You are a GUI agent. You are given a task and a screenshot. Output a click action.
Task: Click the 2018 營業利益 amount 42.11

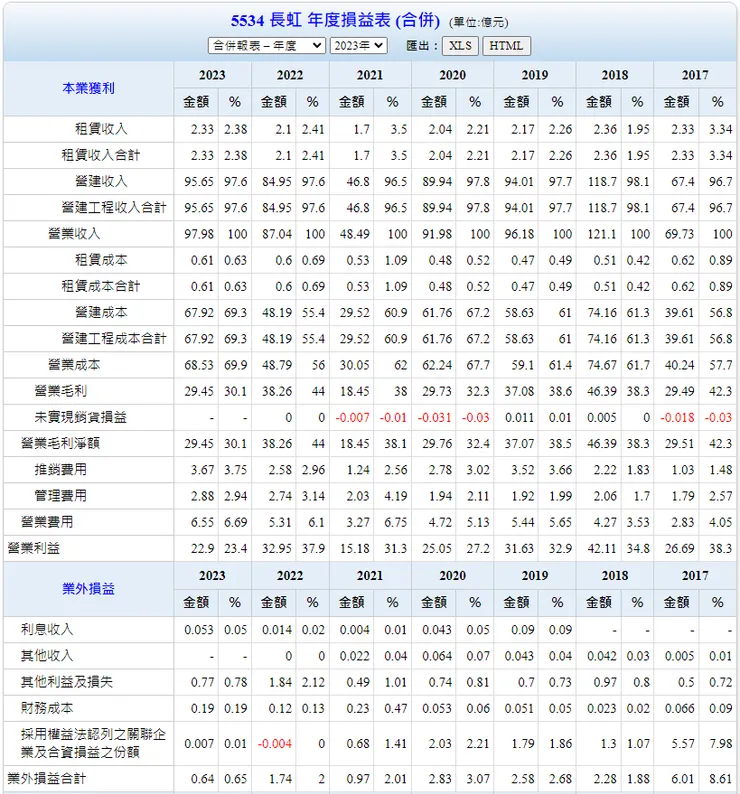point(602,548)
